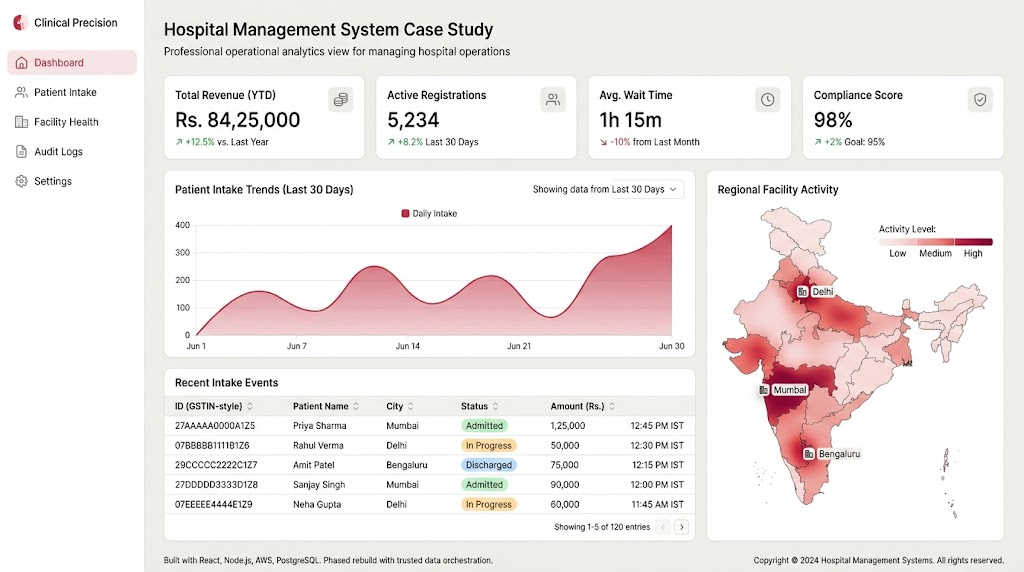Click the Bengaluru city cell for Amit Patel
This screenshot has height=572, width=1024.
click(x=406, y=465)
